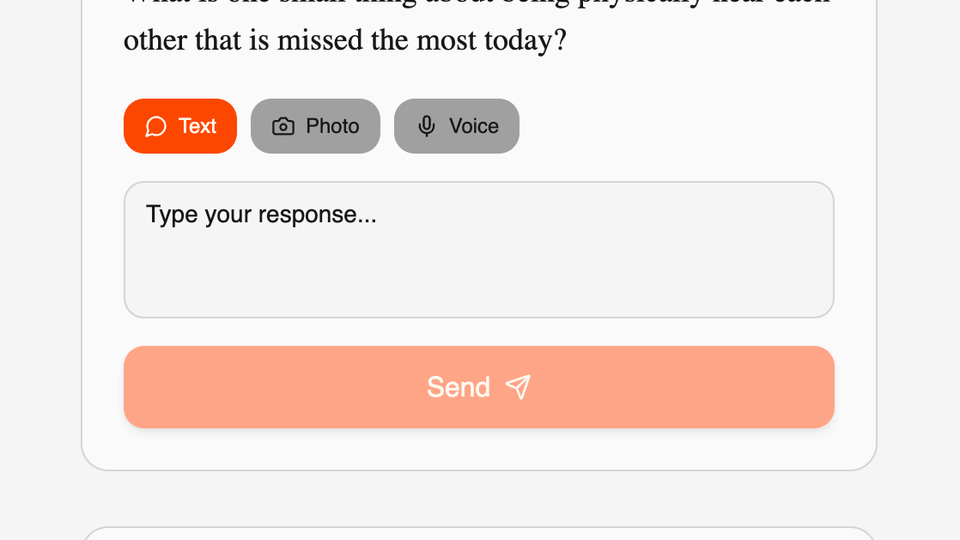Click the question text about being physically near

click(x=345, y=42)
